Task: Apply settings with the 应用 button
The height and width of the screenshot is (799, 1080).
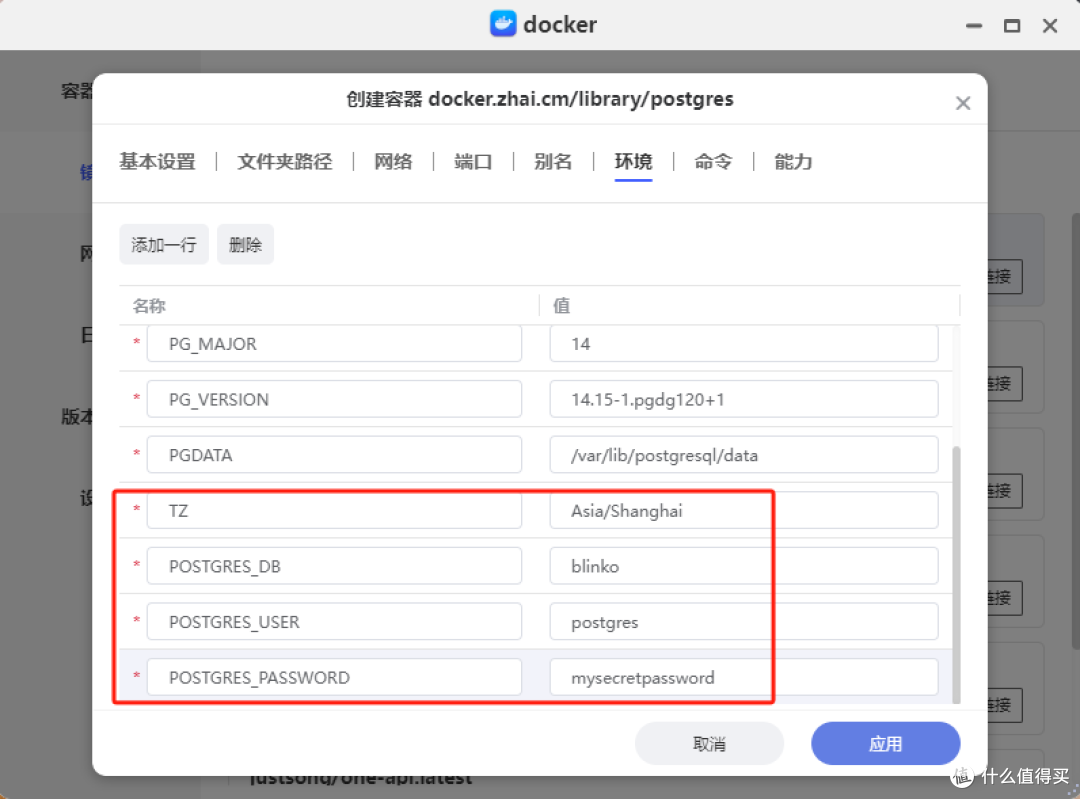Action: pyautogui.click(x=886, y=744)
